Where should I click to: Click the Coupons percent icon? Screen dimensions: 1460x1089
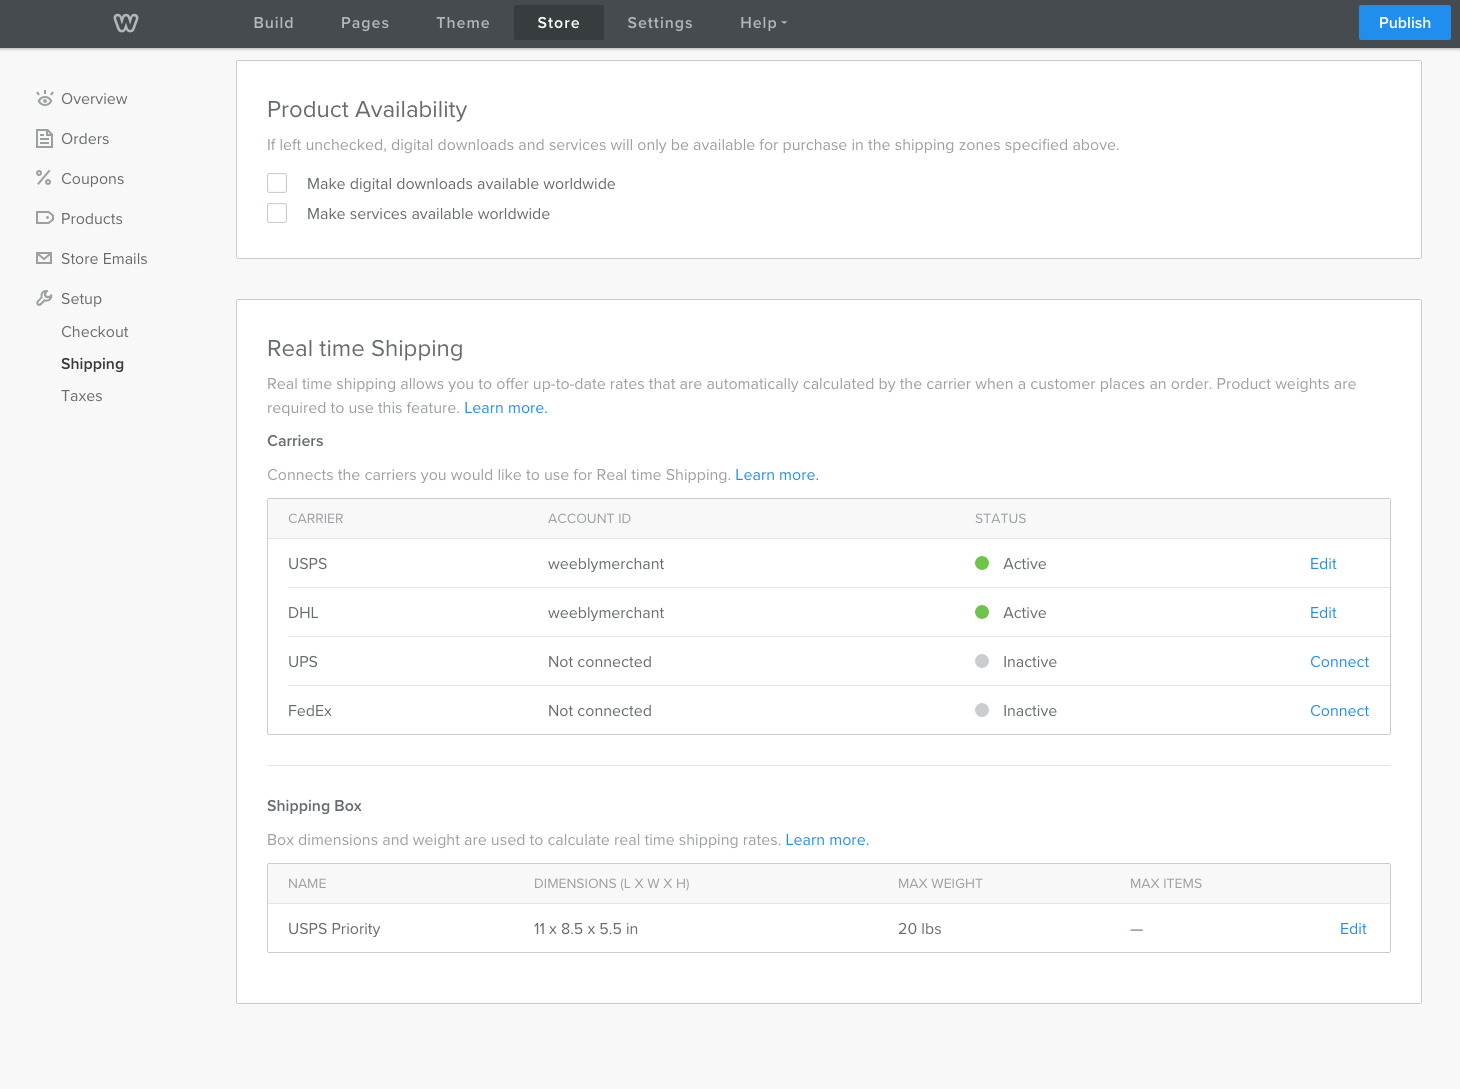(44, 178)
